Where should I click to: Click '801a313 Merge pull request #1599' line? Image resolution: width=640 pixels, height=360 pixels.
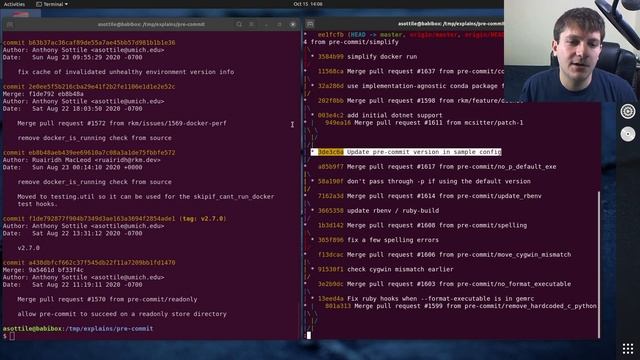pos(460,307)
